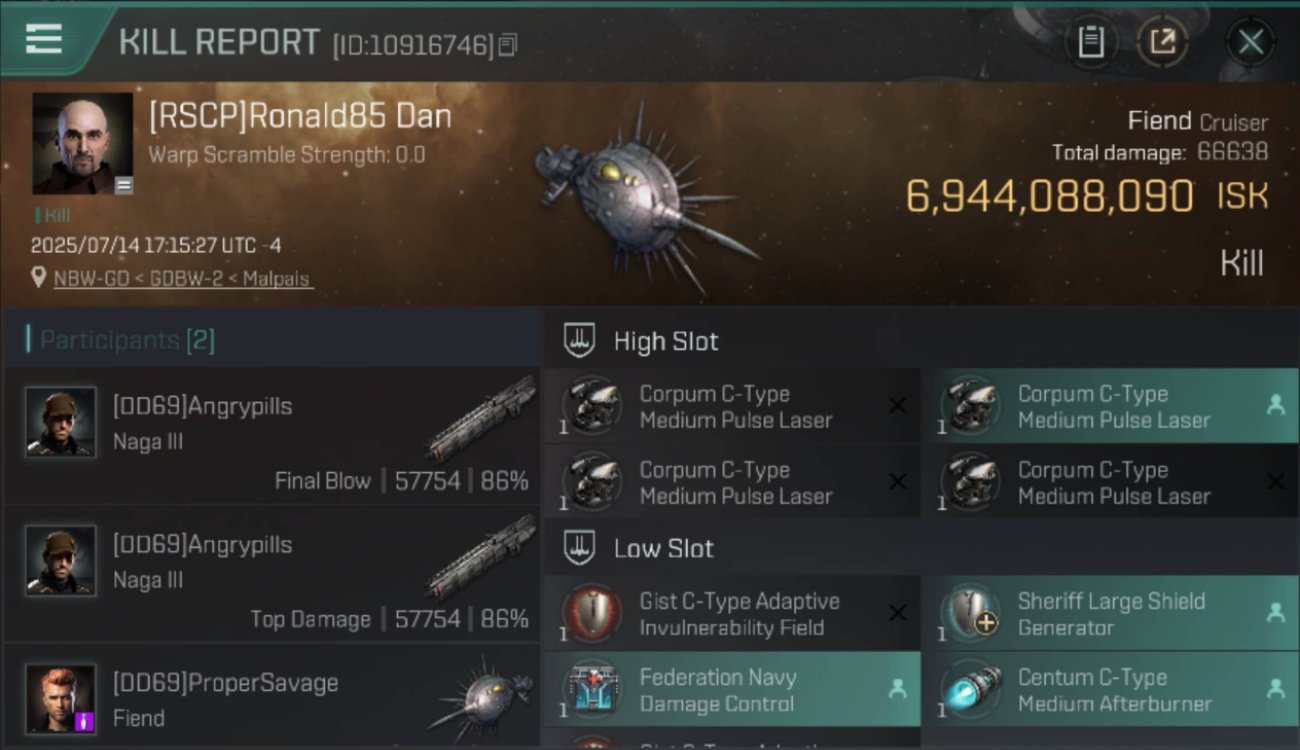Open Angrypills Top Damage participant entry
Screen dimensions: 1300x750
(271, 574)
